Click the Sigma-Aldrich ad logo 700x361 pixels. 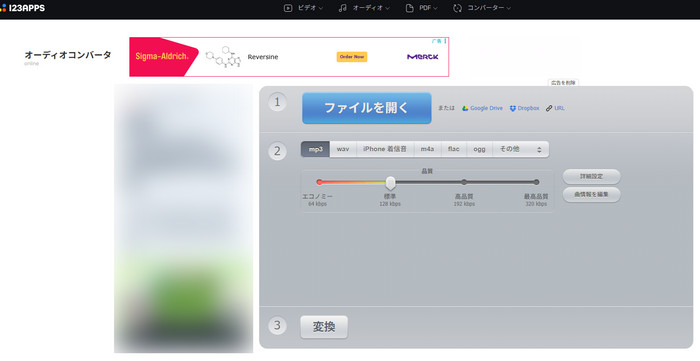click(162, 57)
